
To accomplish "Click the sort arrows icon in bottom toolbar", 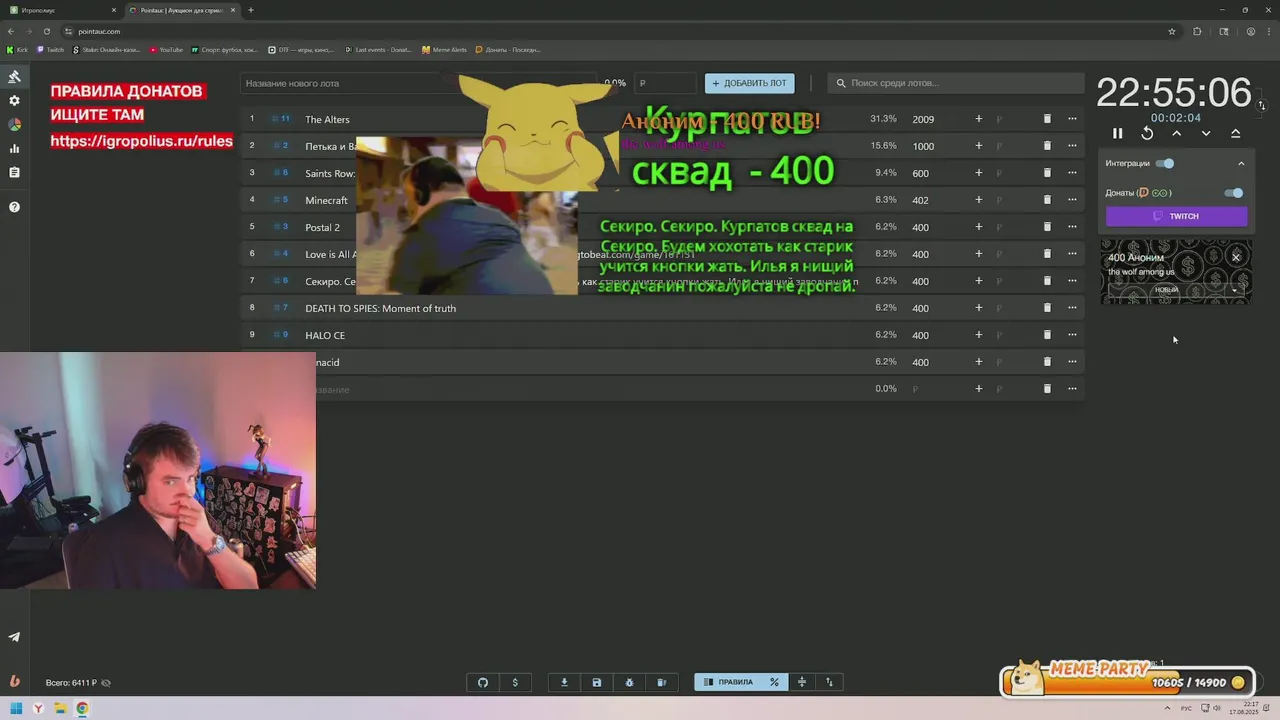I will coord(829,682).
